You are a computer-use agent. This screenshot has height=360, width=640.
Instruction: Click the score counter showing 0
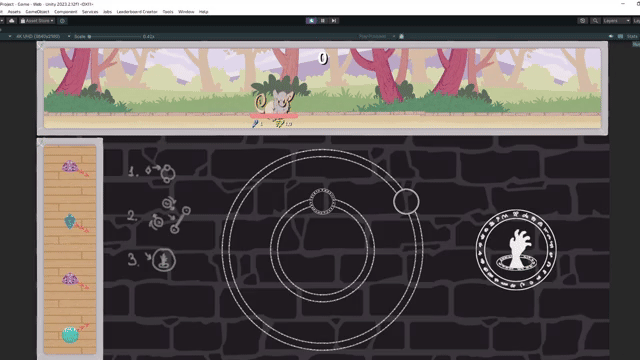tap(323, 58)
